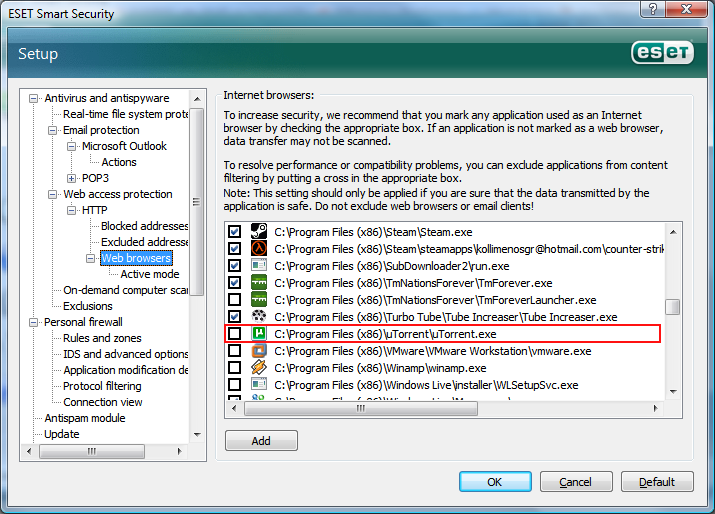Click the Tube Increaser.exe icon
The width and height of the screenshot is (715, 514).
259,317
